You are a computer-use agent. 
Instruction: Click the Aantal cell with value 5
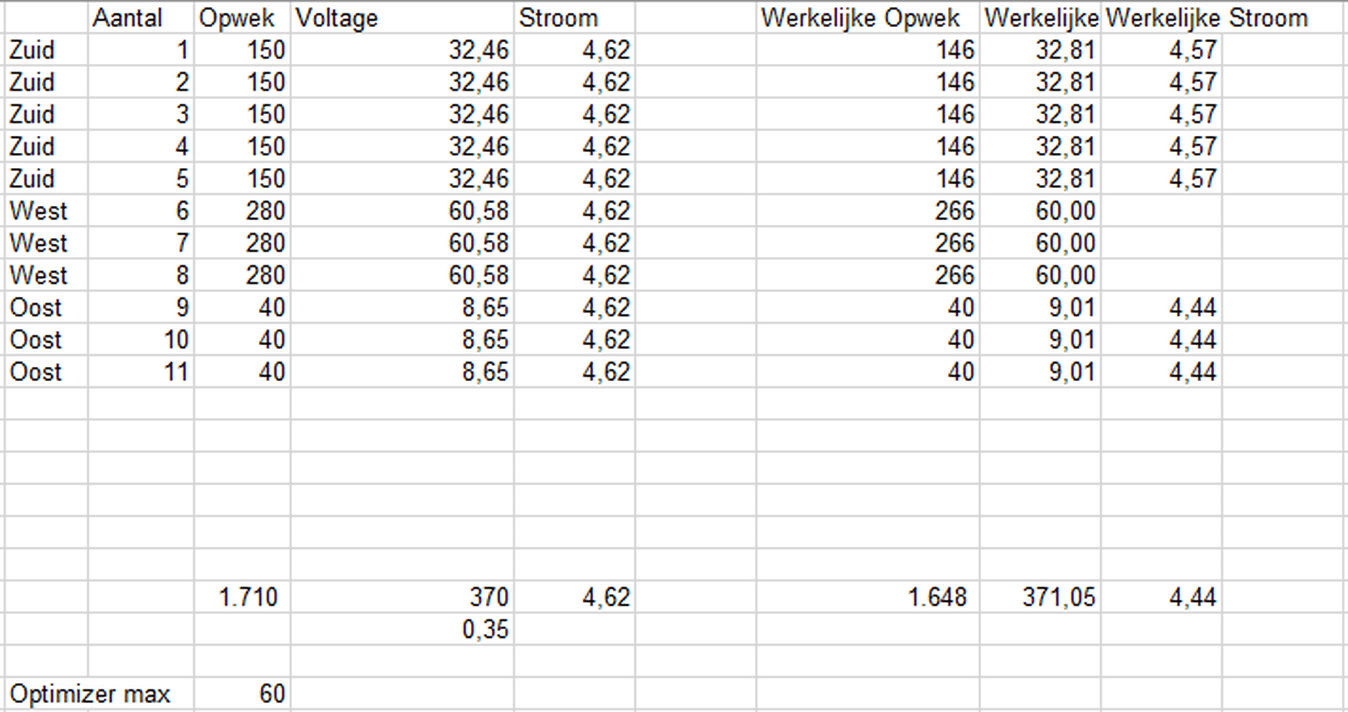click(141, 178)
